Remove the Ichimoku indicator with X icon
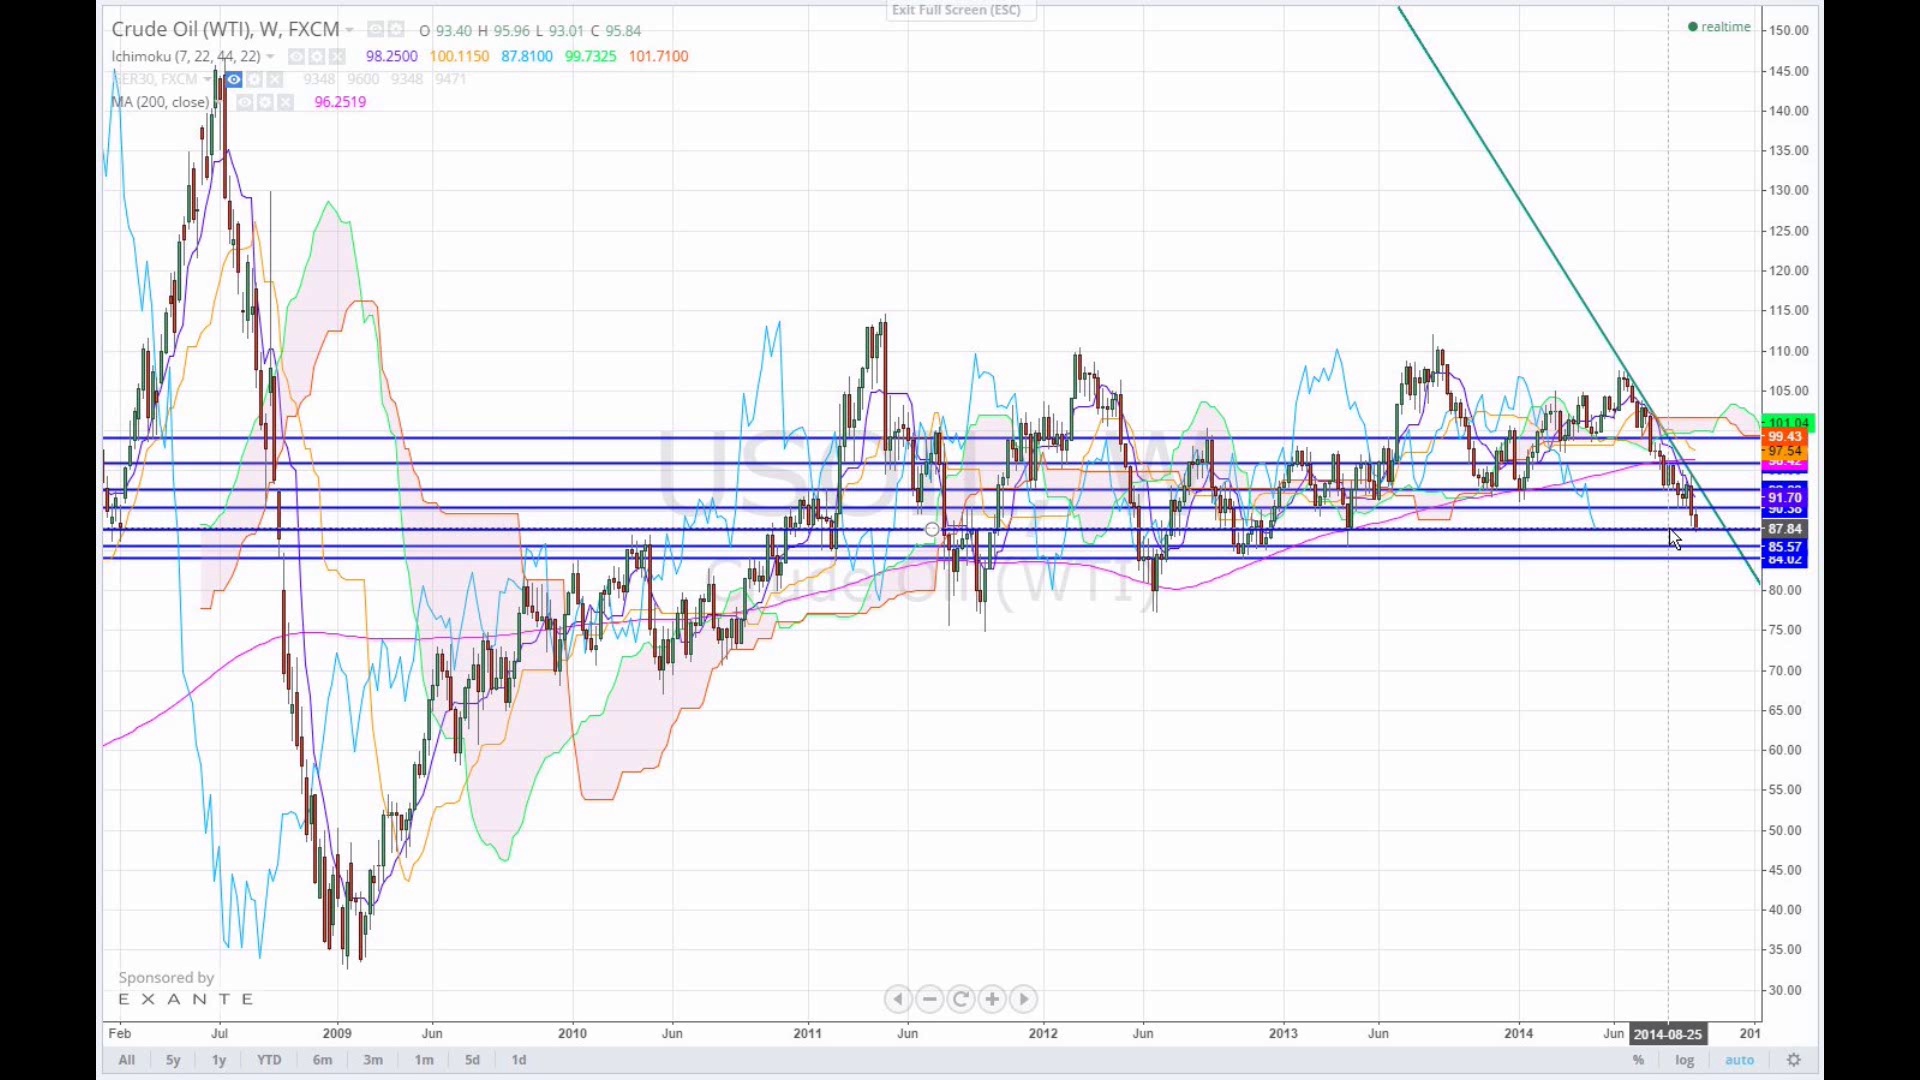The width and height of the screenshot is (1920, 1080). coord(337,57)
